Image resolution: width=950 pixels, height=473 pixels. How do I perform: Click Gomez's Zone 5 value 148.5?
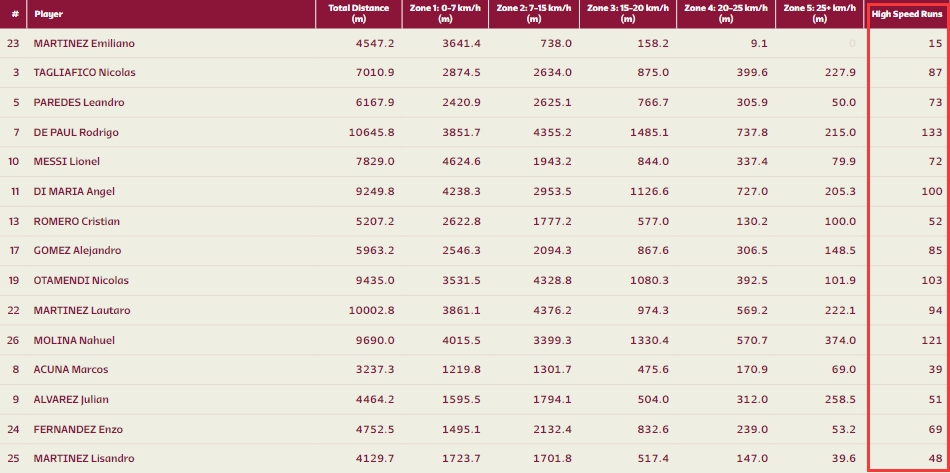point(840,251)
